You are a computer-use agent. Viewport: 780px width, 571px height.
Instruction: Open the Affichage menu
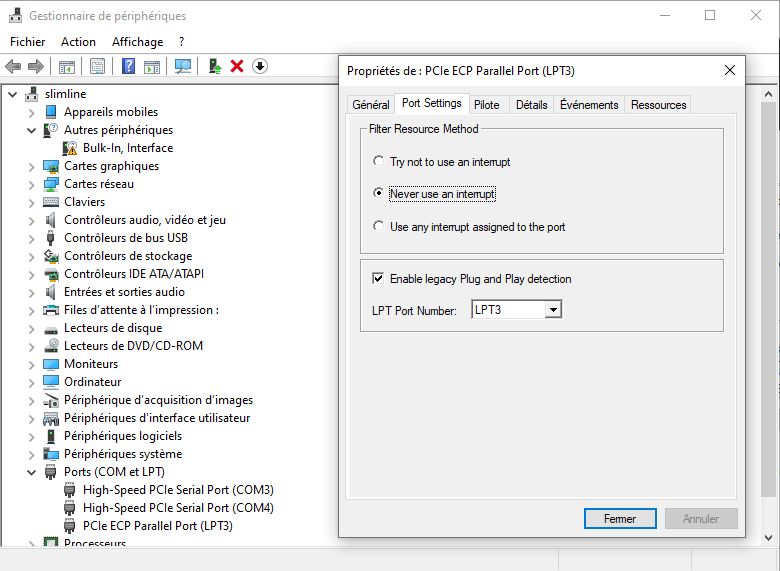tap(137, 42)
